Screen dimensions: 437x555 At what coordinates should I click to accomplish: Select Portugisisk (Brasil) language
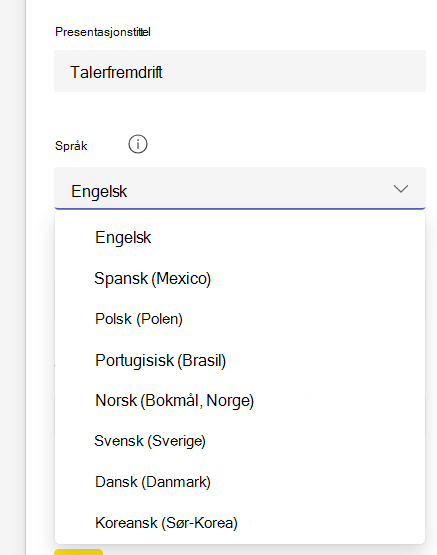[240, 360]
